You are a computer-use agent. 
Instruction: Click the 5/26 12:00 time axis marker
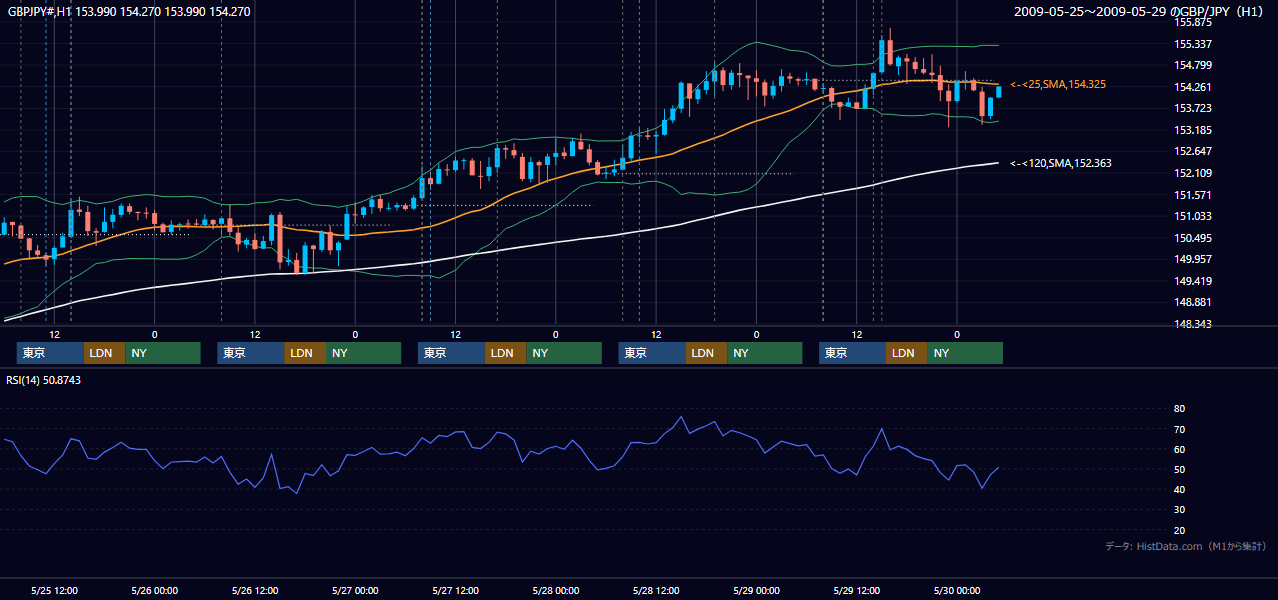point(255,590)
